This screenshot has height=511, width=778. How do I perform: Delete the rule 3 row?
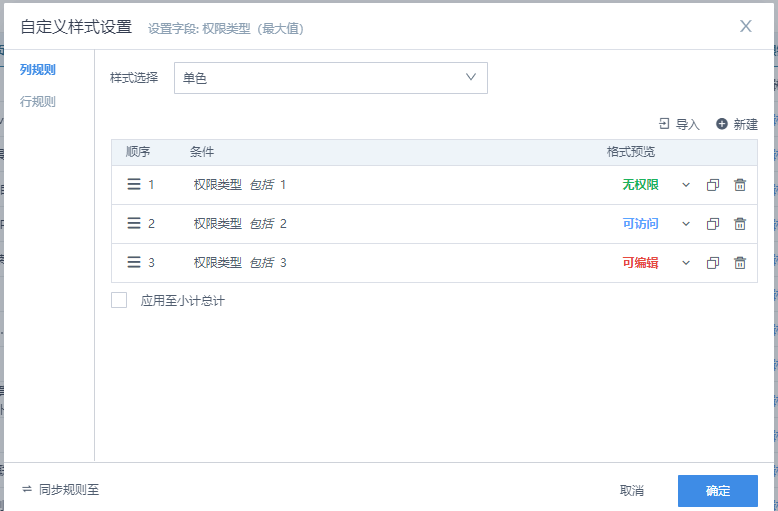[x=740, y=263]
